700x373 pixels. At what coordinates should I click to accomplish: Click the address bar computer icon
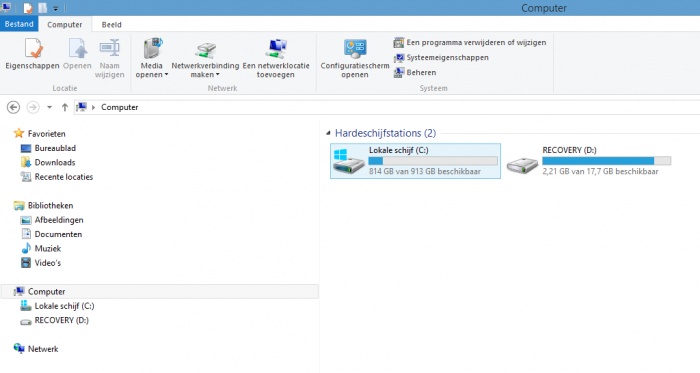[81, 107]
